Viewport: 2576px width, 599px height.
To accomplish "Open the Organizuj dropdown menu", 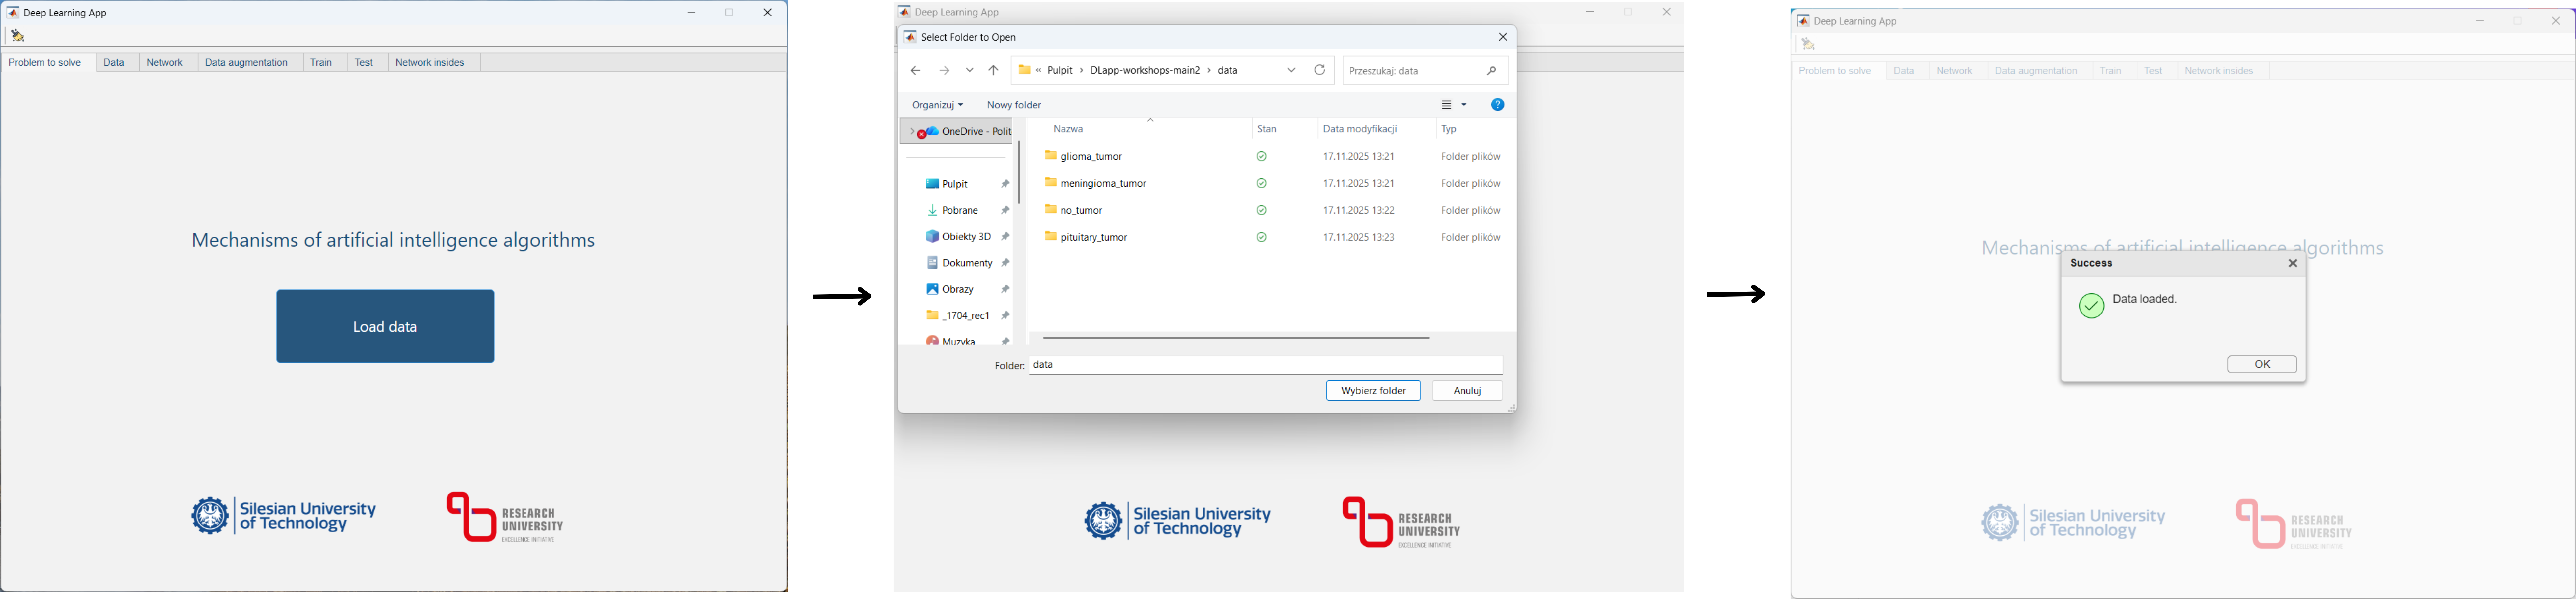I will (x=937, y=105).
